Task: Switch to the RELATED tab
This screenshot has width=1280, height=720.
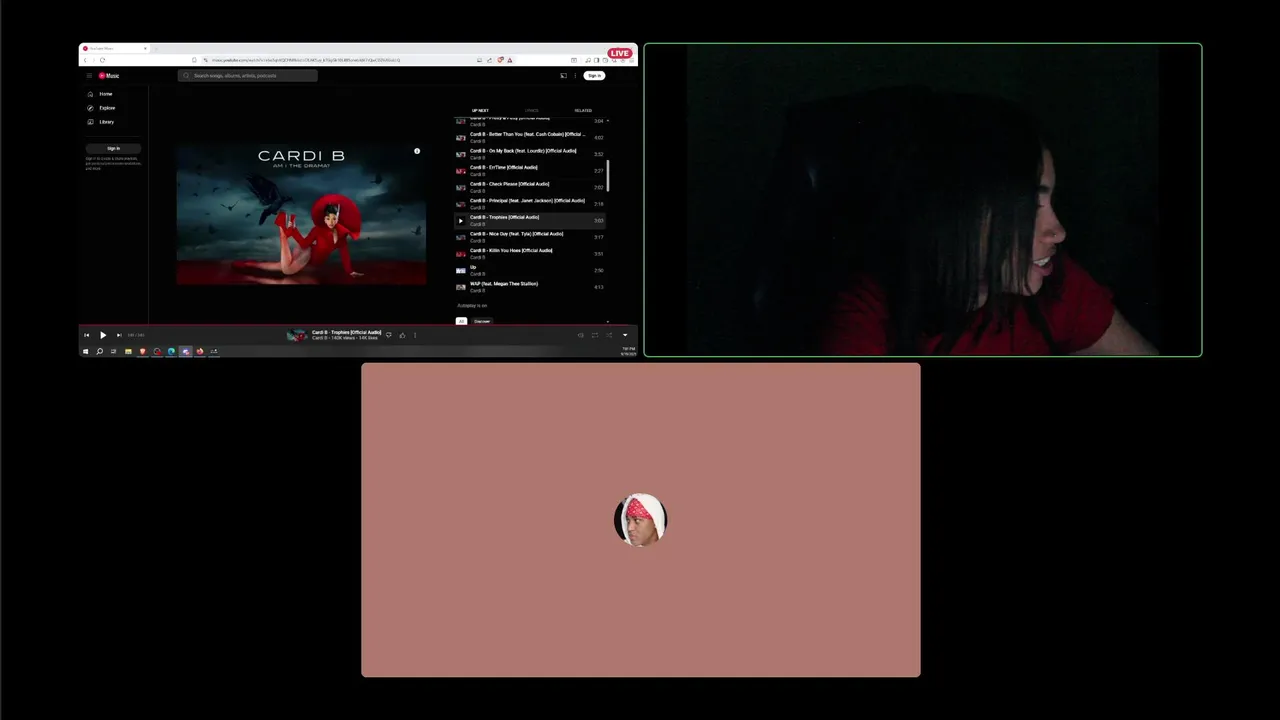Action: click(583, 111)
